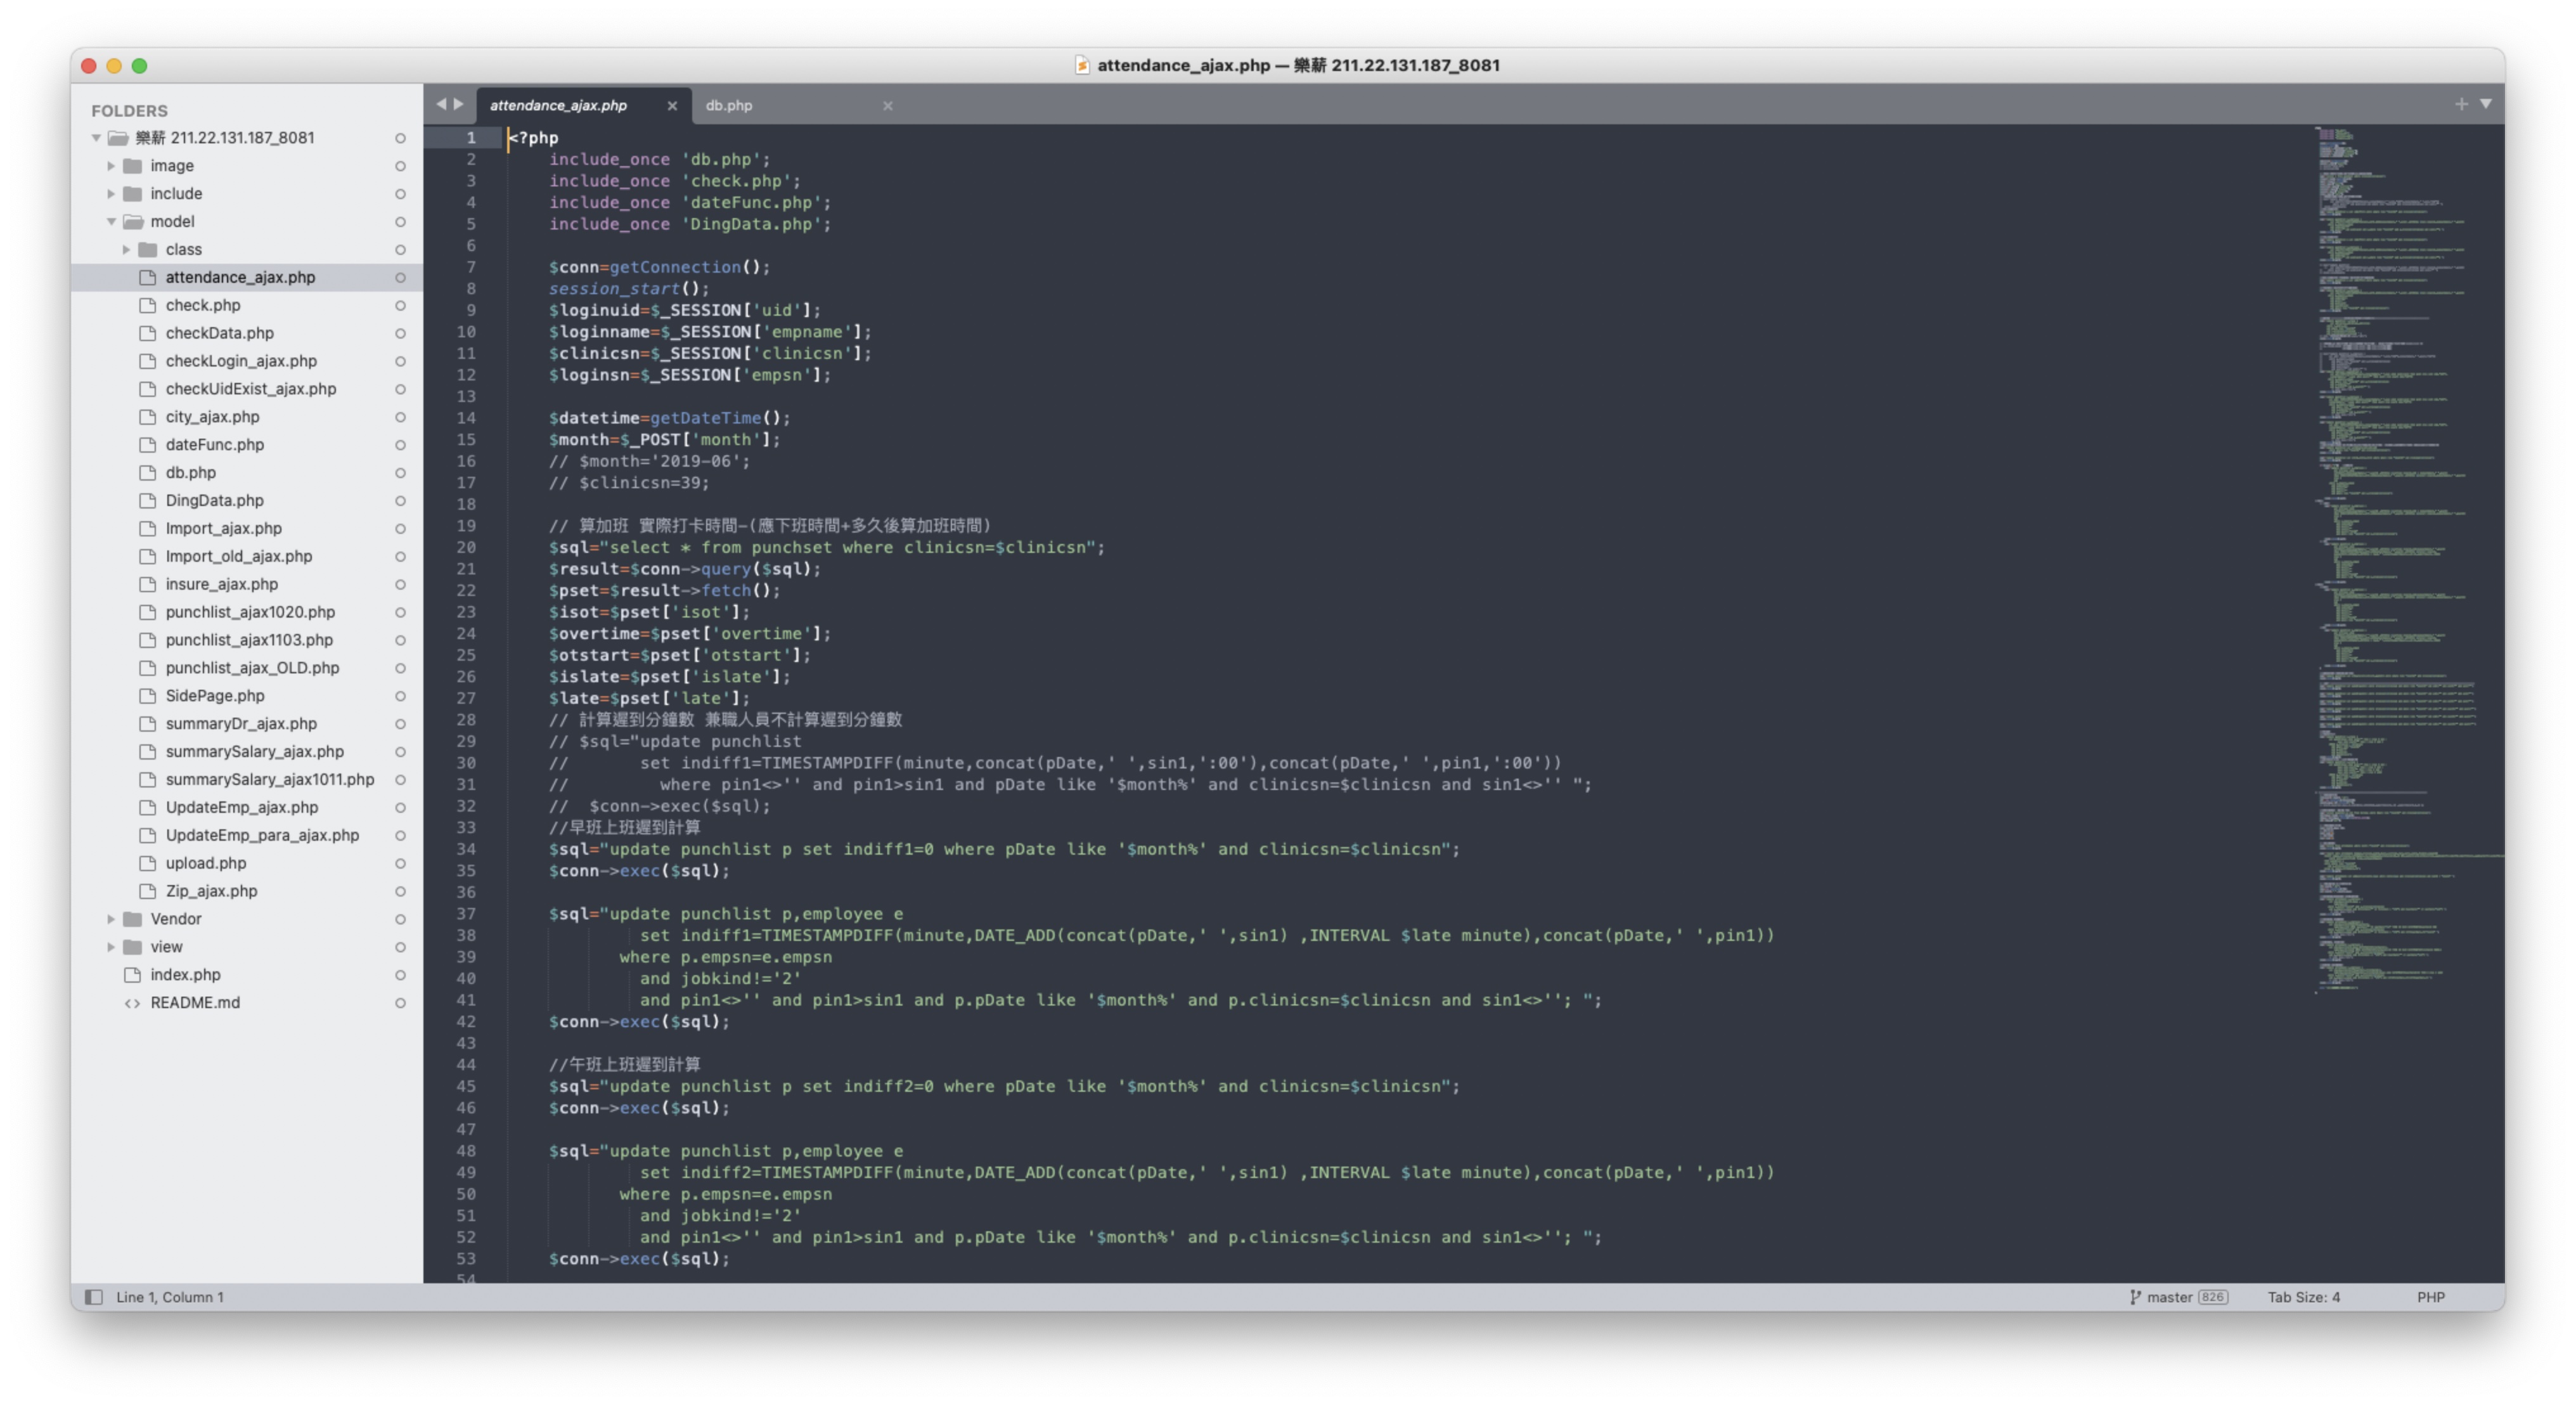Add a new tab with plus icon

tap(2461, 104)
